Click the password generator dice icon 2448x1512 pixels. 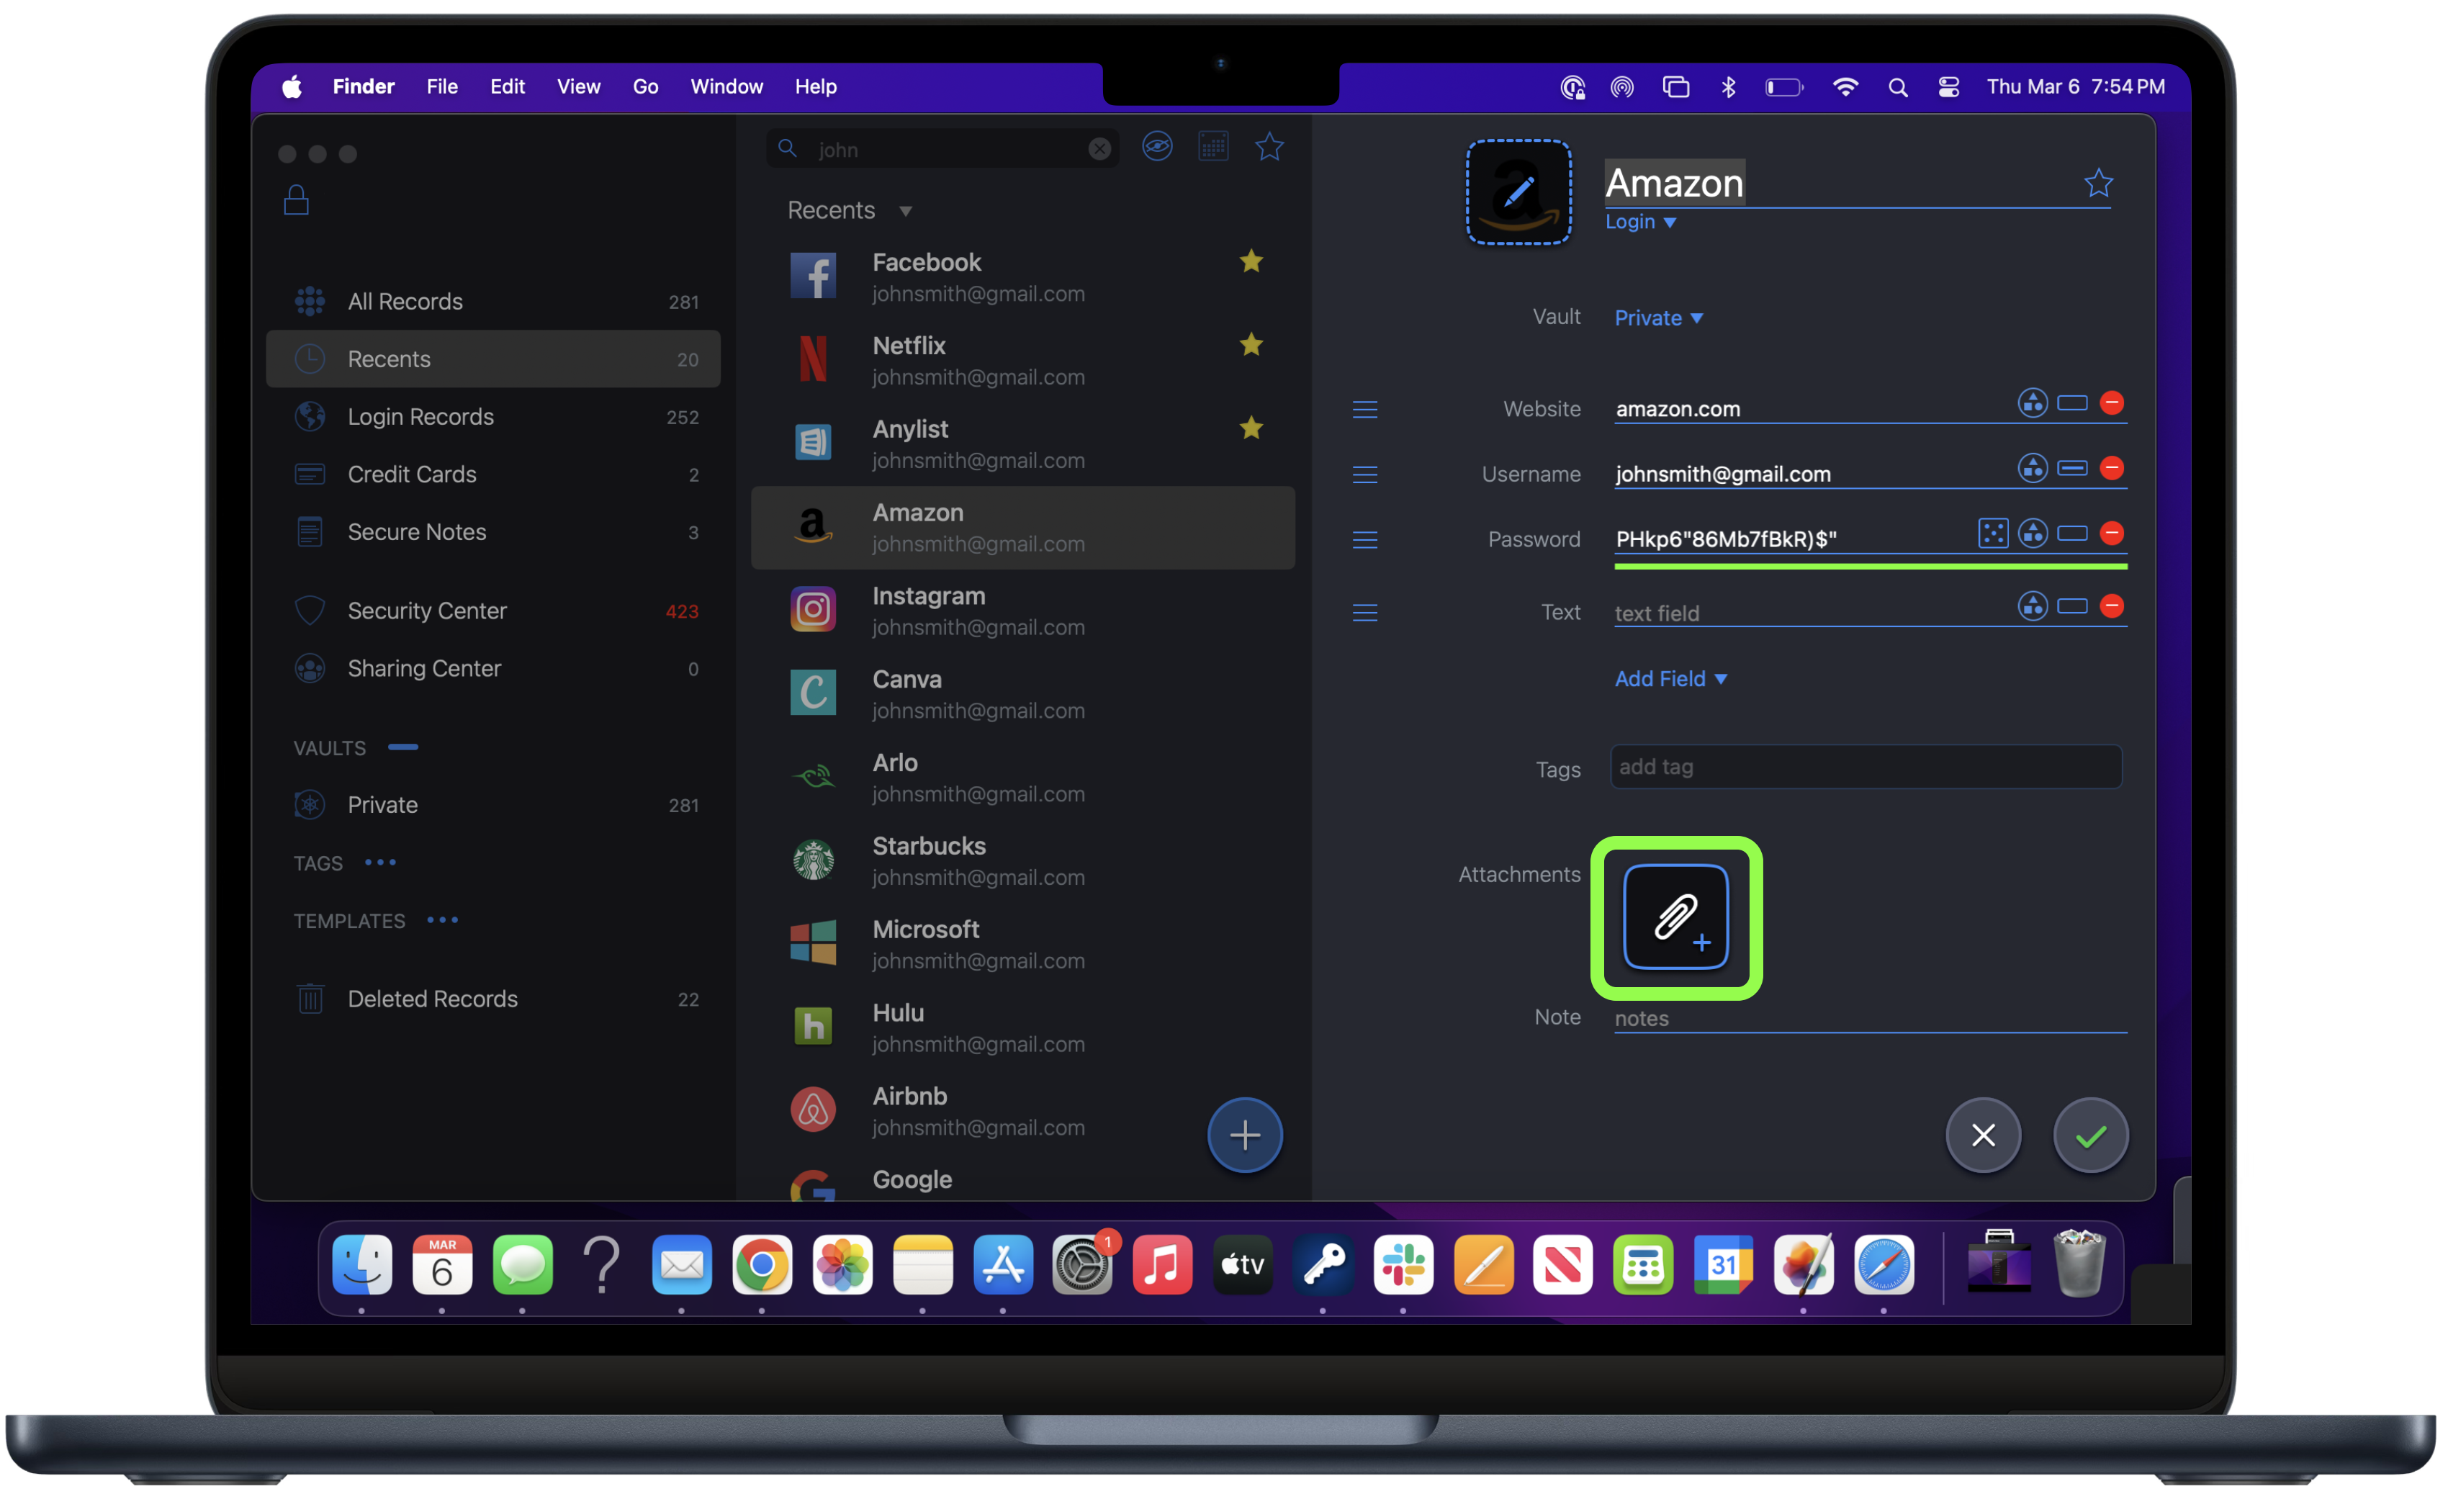[x=1992, y=533]
